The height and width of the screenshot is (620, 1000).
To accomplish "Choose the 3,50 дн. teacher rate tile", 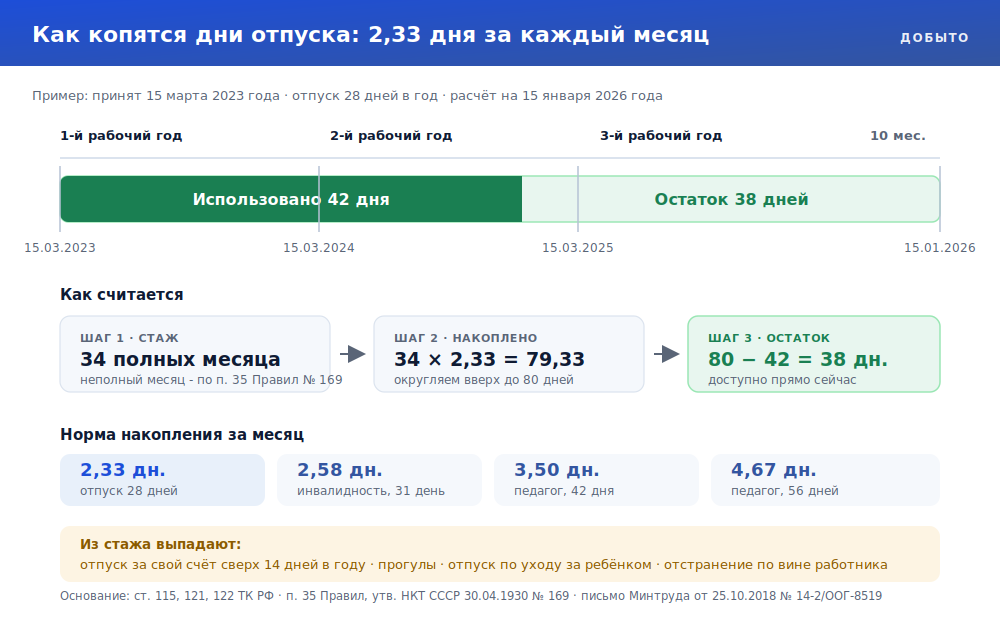I will pyautogui.click(x=596, y=480).
